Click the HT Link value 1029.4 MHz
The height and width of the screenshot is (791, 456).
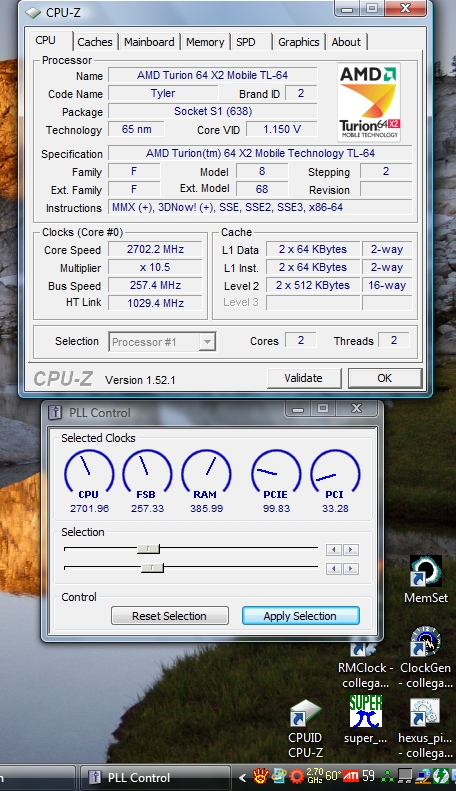tap(155, 303)
